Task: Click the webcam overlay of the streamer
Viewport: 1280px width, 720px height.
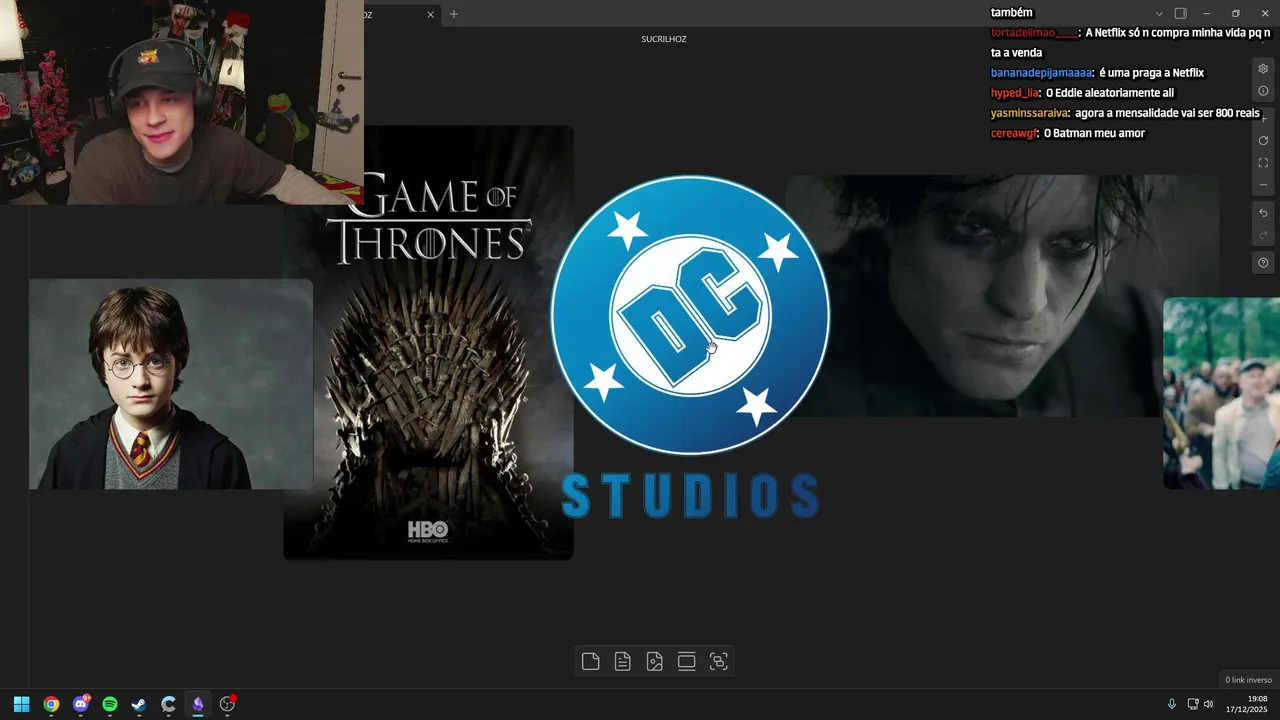Action: [182, 102]
